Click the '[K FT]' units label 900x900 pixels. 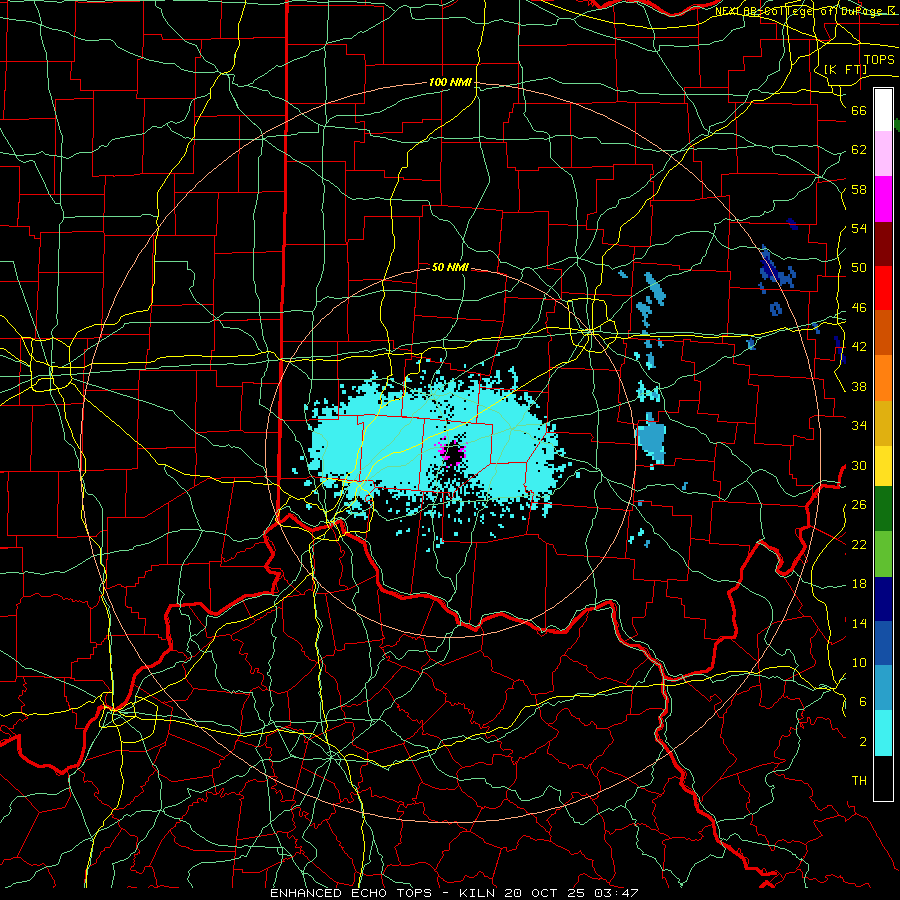click(x=845, y=69)
